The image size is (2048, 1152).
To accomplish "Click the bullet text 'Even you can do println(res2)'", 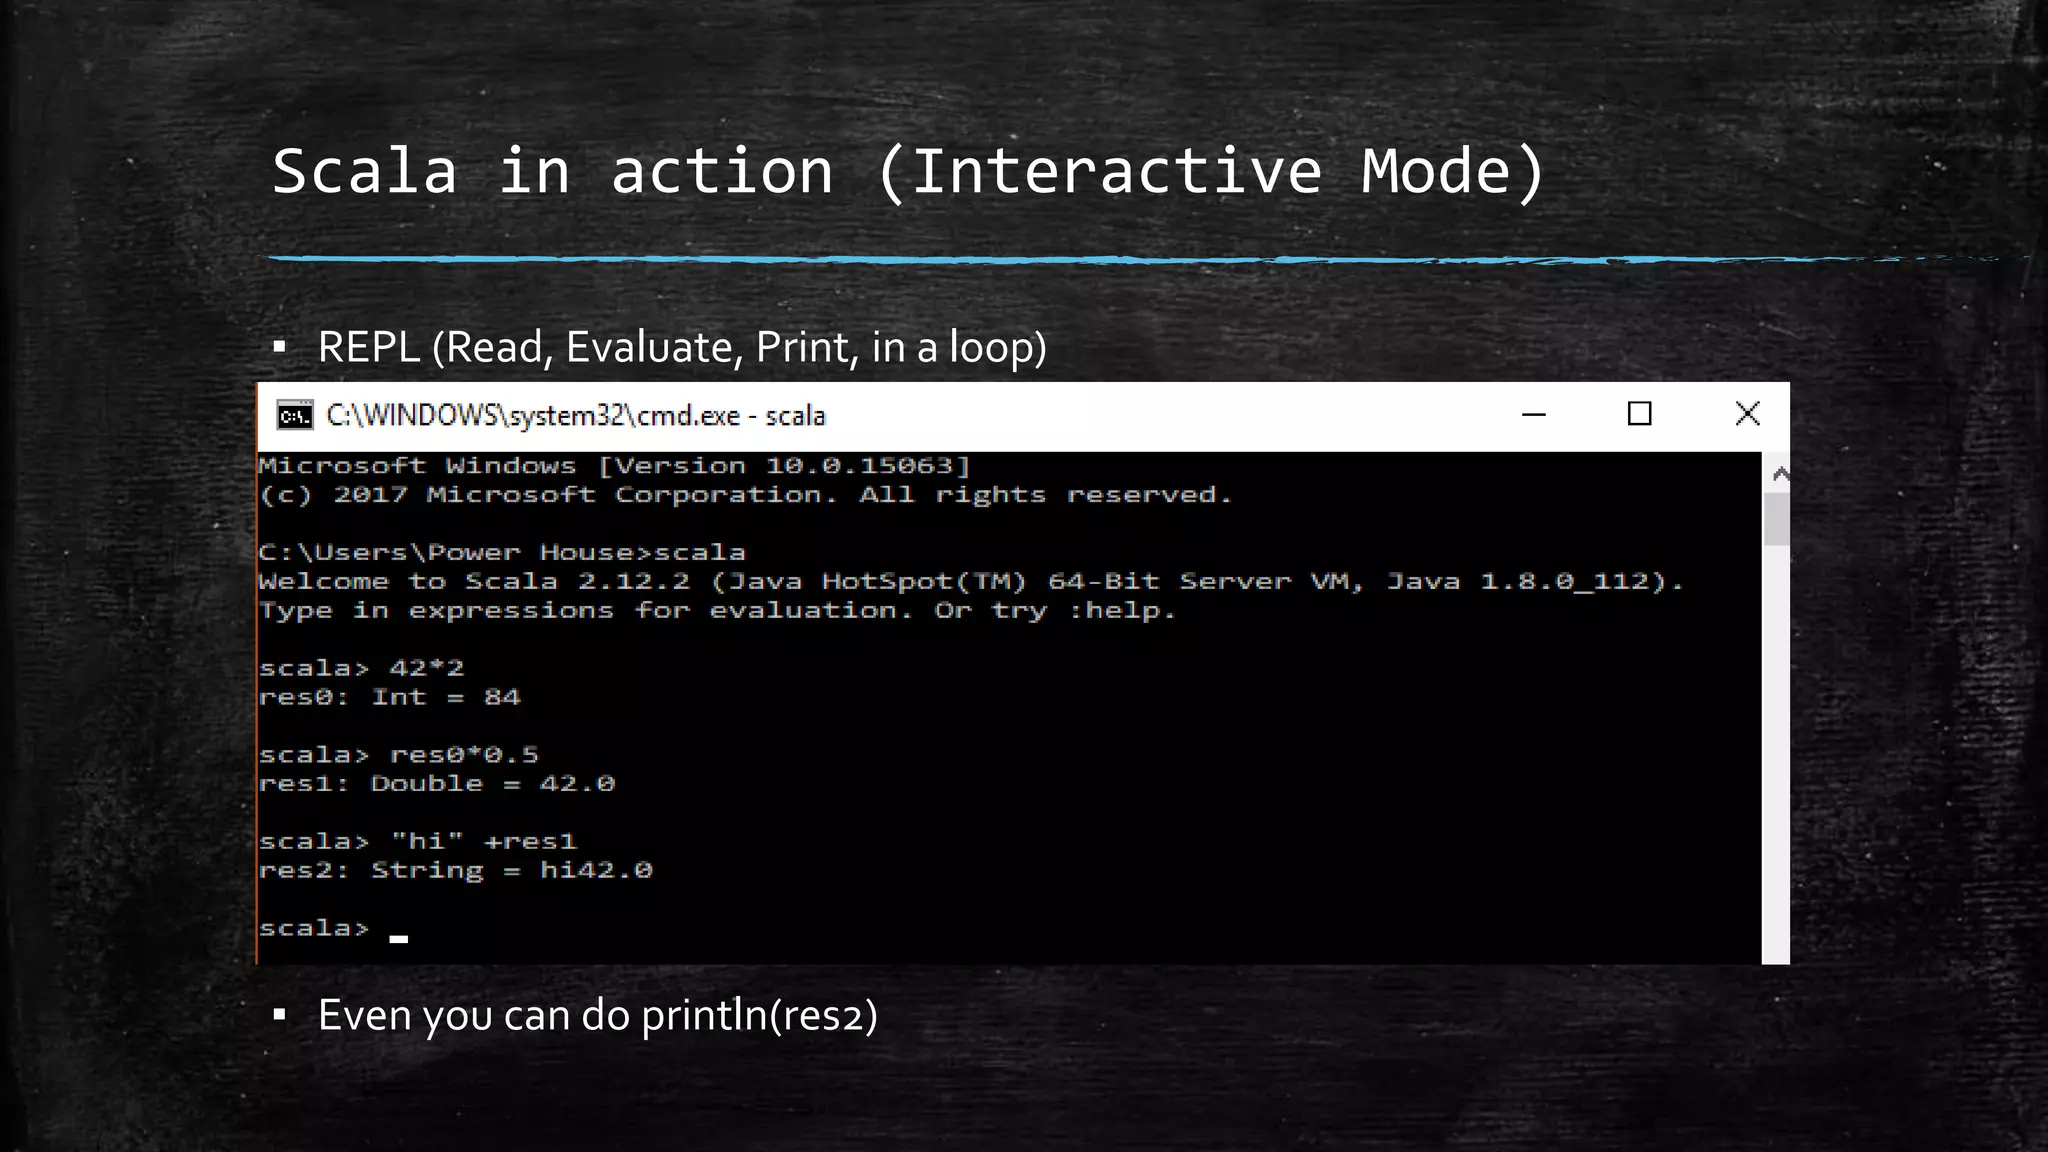I will [598, 1015].
